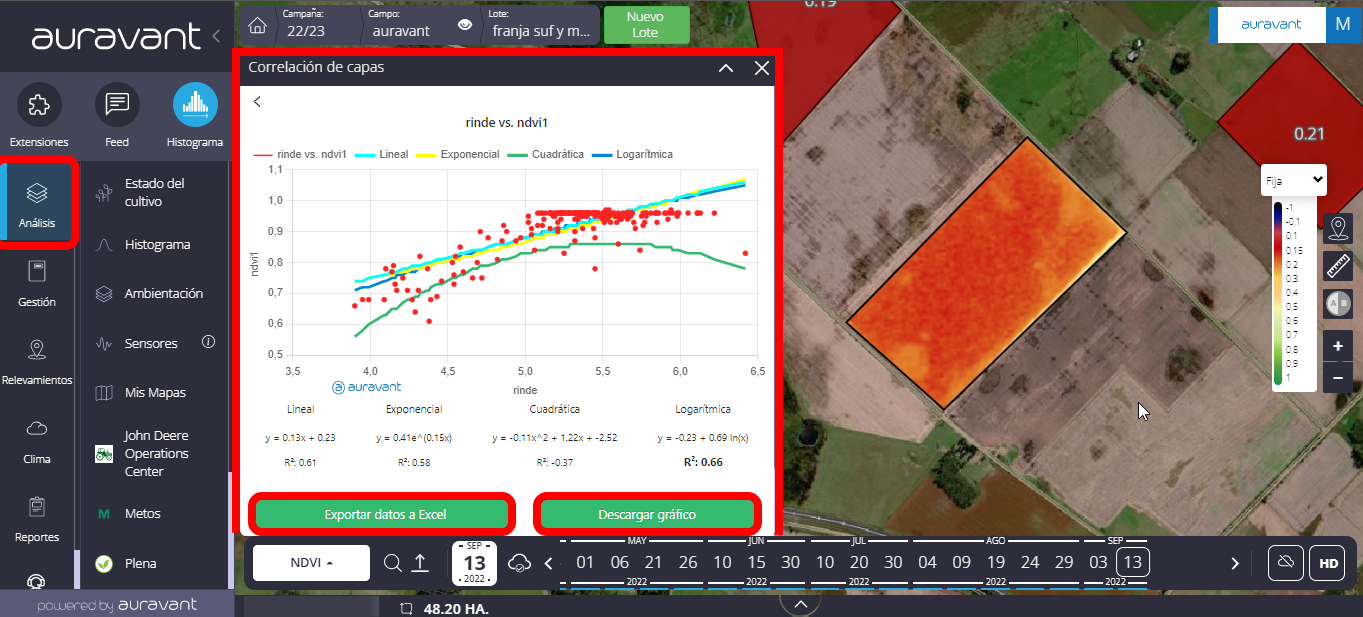1363x617 pixels.
Task: Toggle the cloud filter off icon
Action: (x=1286, y=563)
